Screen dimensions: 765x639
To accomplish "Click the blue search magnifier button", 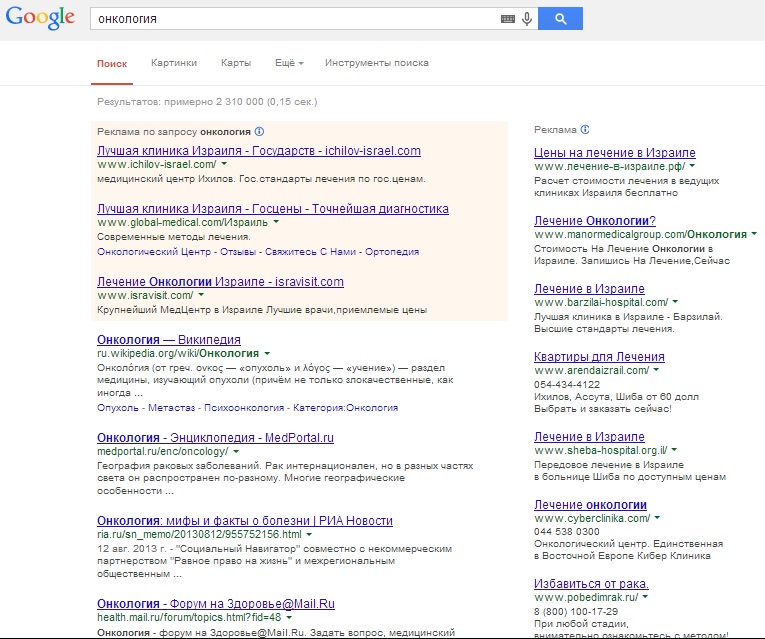I will [x=561, y=19].
